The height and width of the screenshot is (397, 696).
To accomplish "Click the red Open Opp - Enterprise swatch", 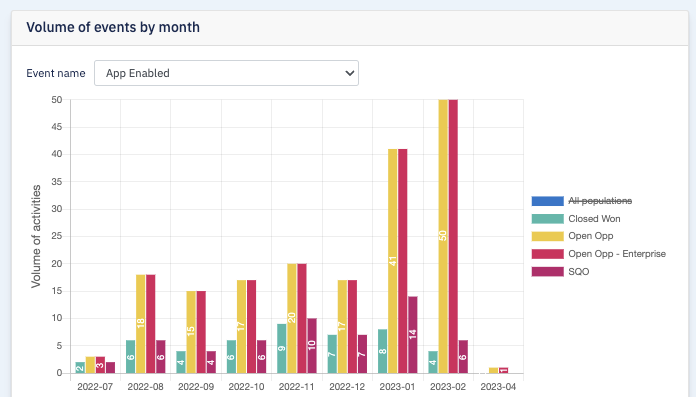I will pyautogui.click(x=547, y=254).
